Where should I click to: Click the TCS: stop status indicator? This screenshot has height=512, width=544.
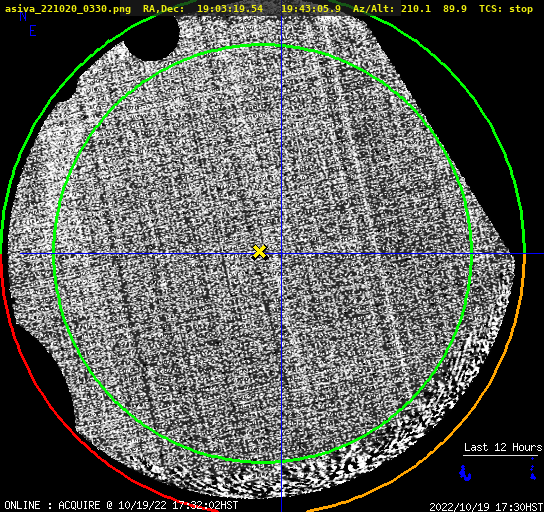pyautogui.click(x=505, y=9)
